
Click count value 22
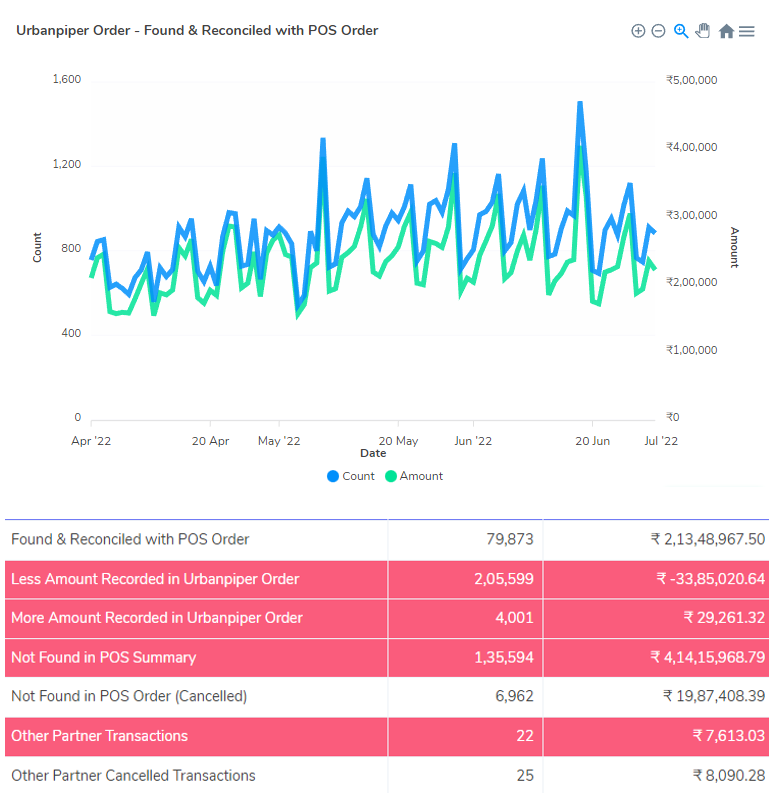click(x=525, y=736)
